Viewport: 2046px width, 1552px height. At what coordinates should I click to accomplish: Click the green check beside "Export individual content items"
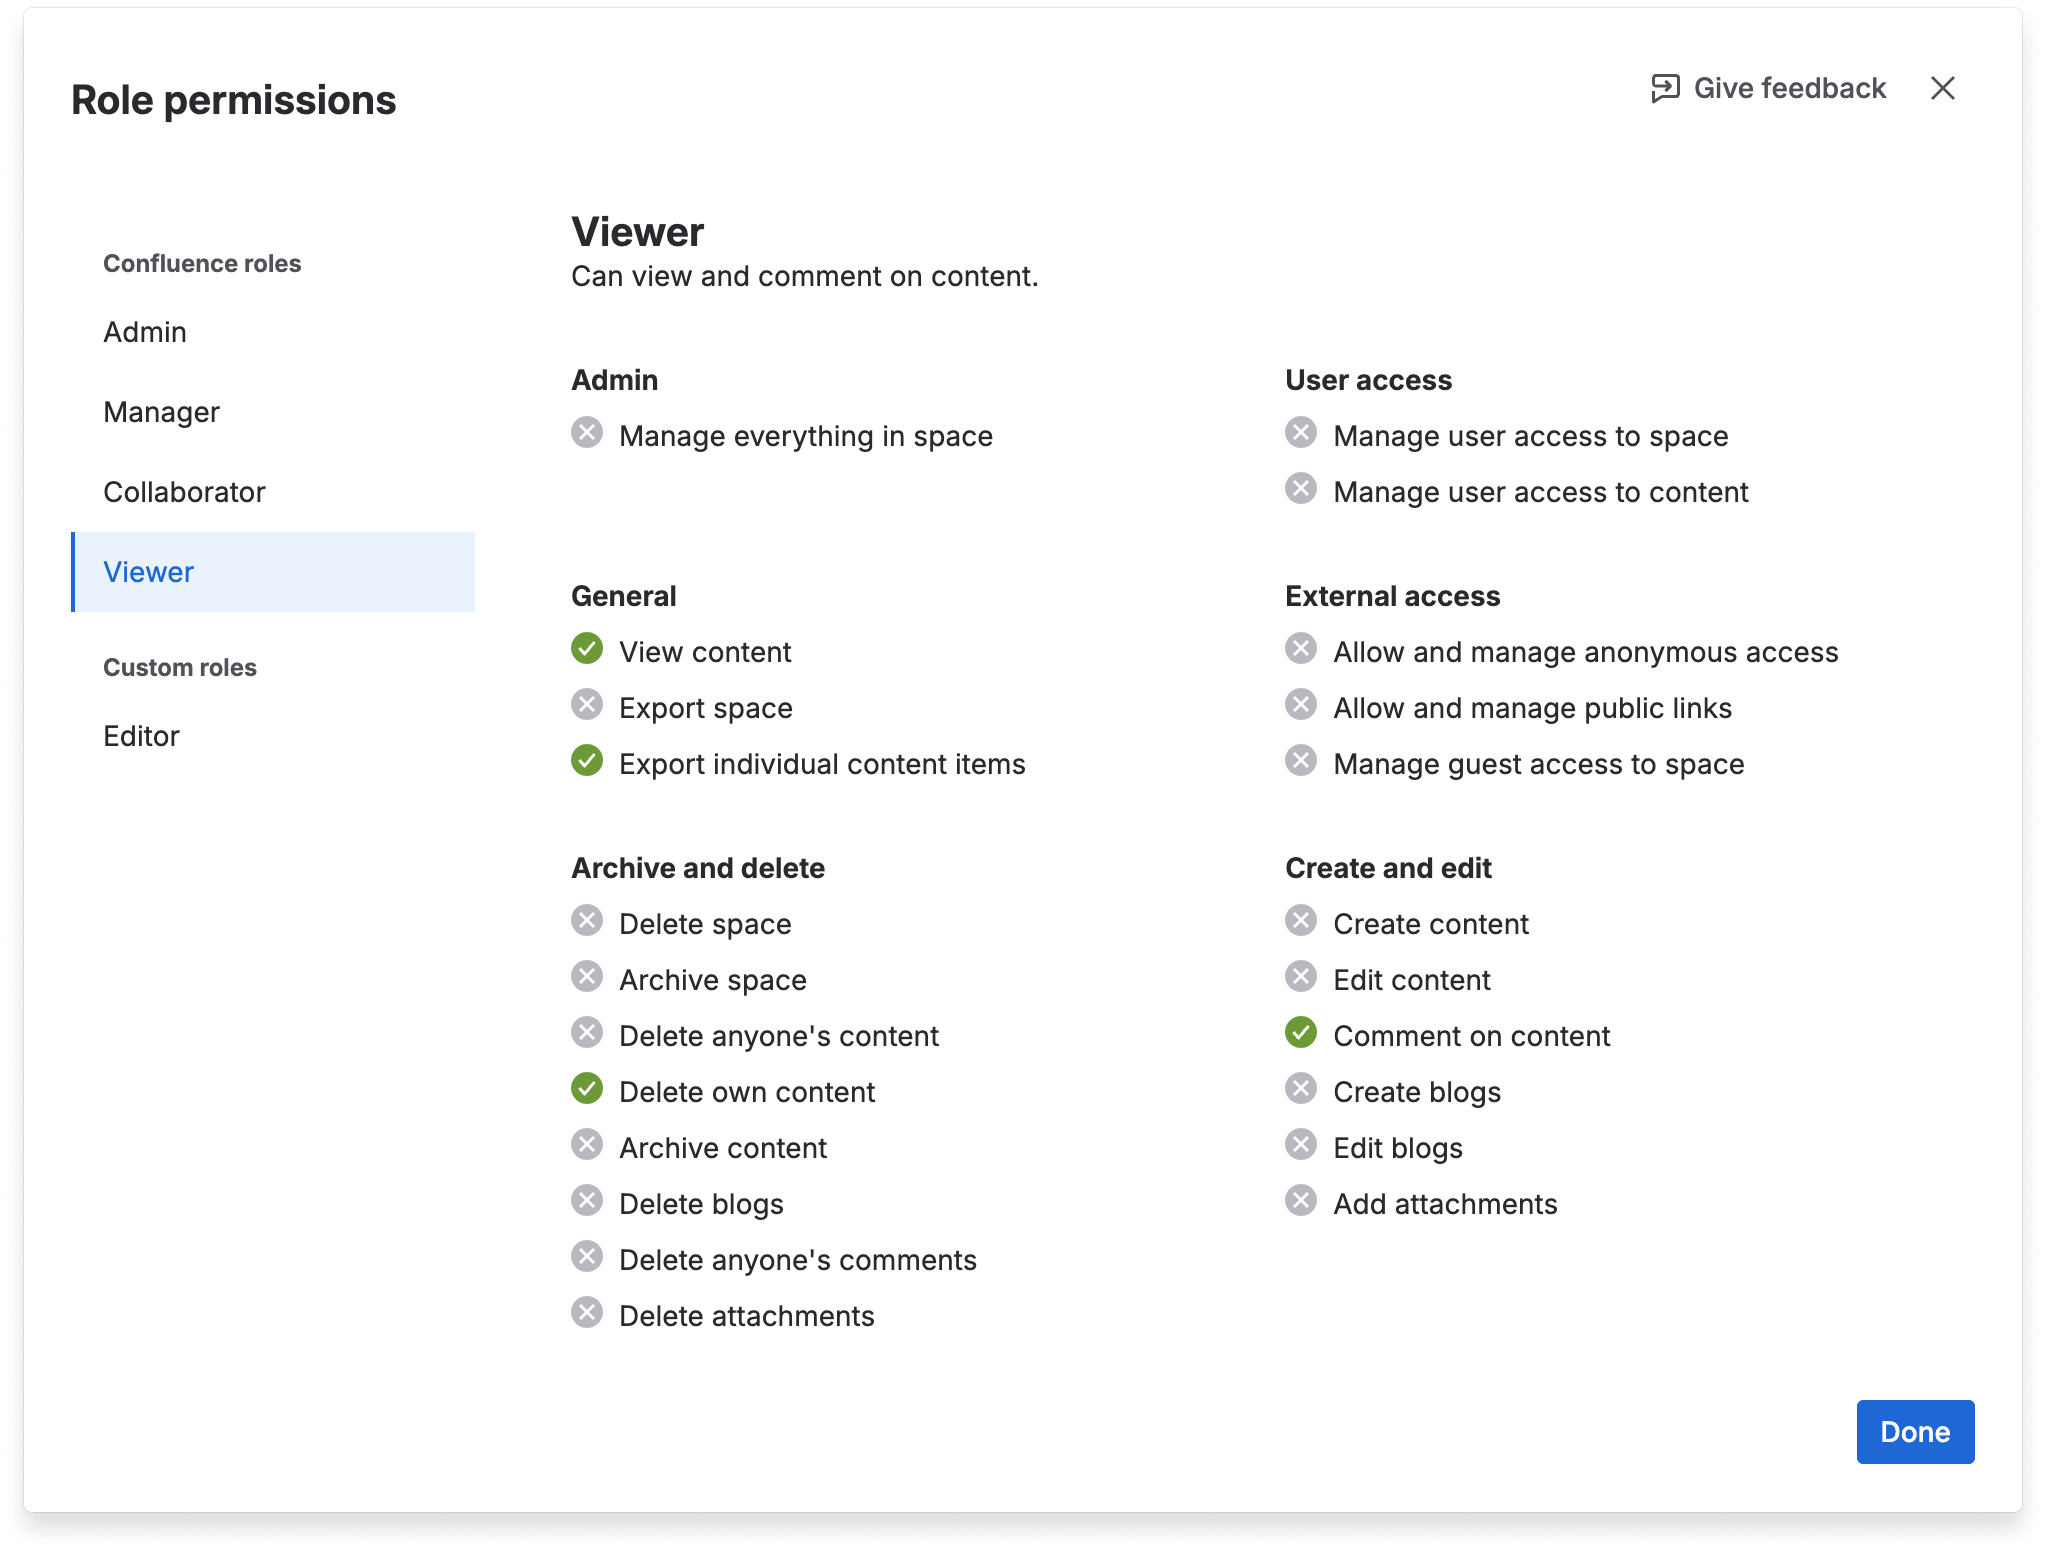[588, 761]
